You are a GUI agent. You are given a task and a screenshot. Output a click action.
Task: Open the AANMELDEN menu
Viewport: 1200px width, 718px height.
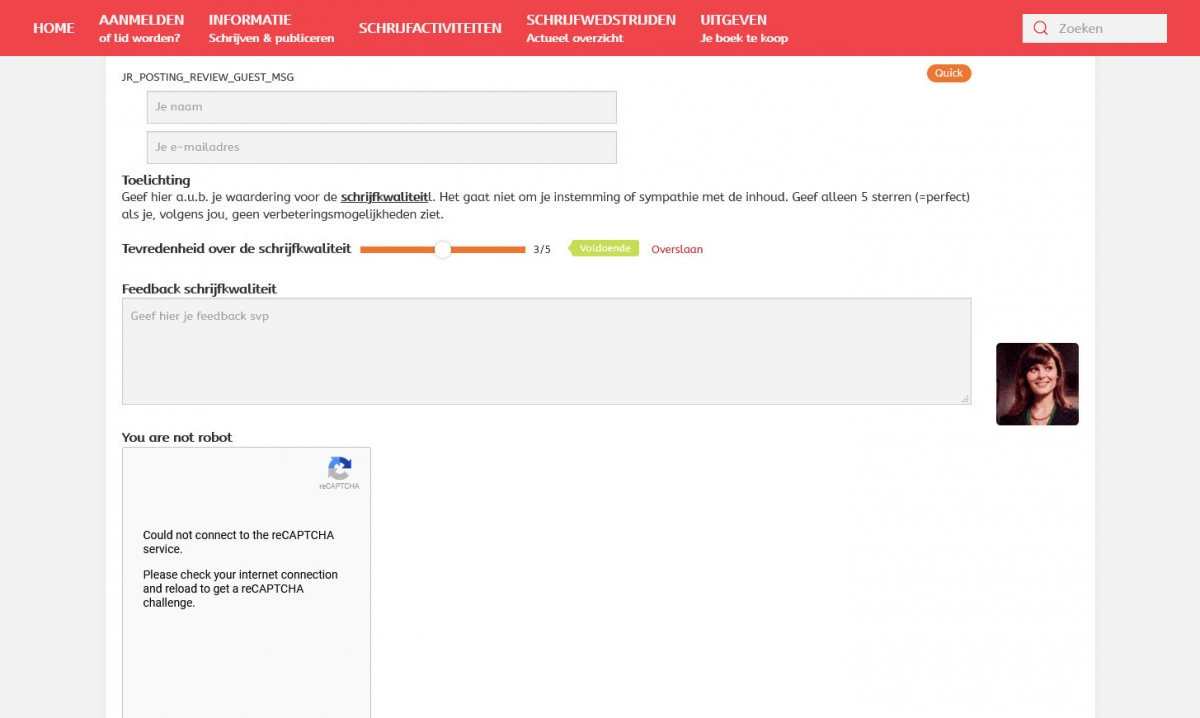click(x=141, y=28)
